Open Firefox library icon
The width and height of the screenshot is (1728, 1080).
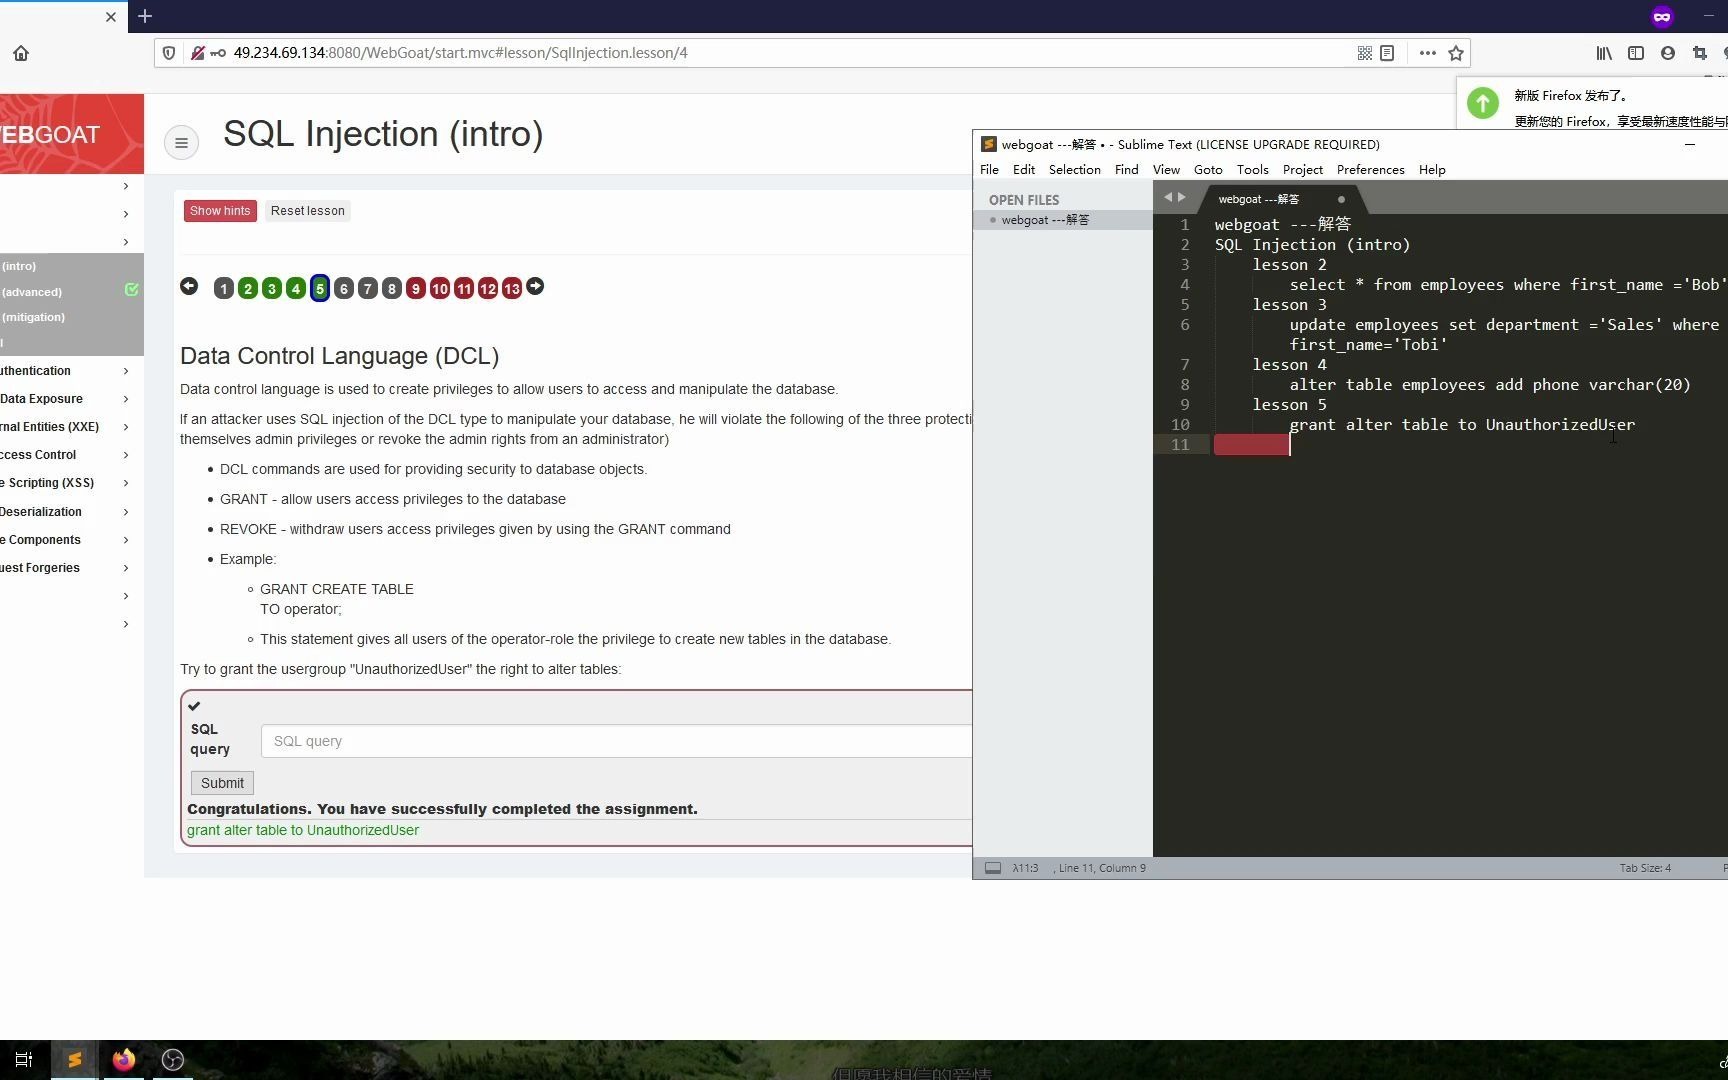1604,53
